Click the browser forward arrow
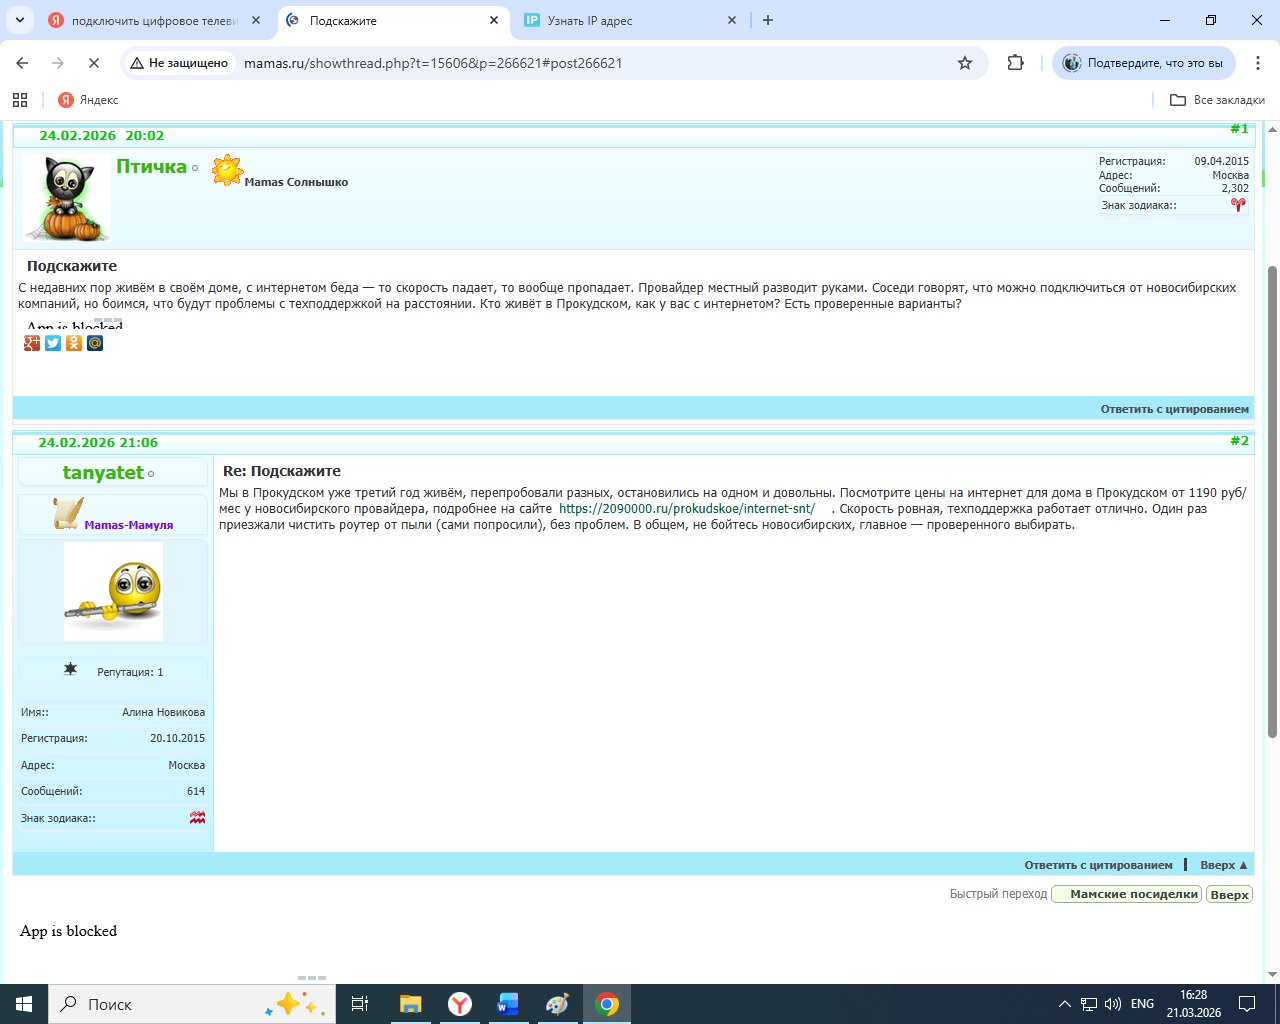1280x1024 pixels. click(58, 63)
